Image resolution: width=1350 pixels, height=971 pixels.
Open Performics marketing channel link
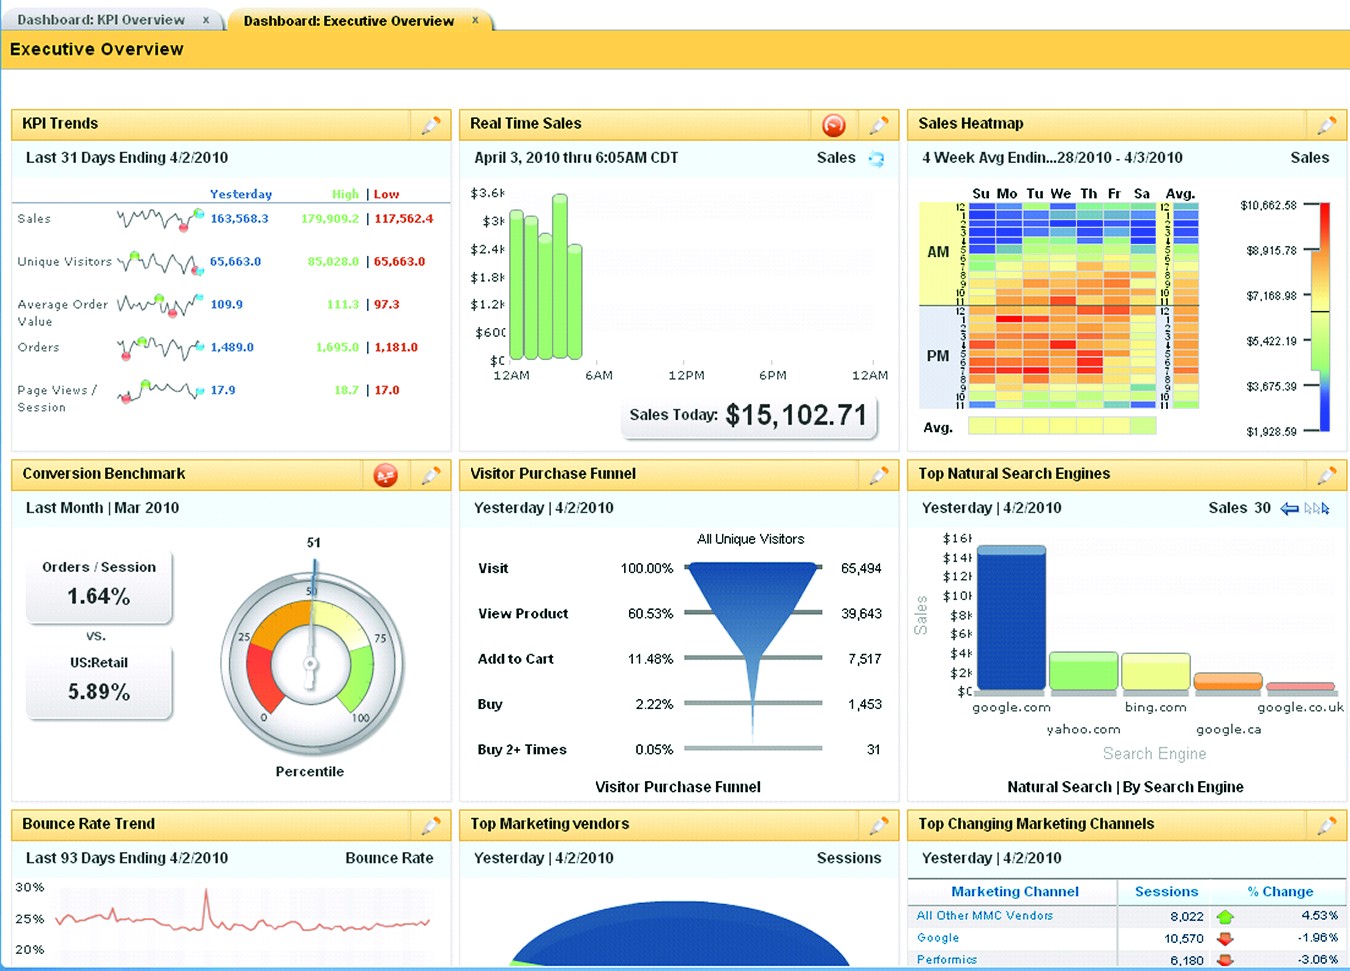(947, 960)
